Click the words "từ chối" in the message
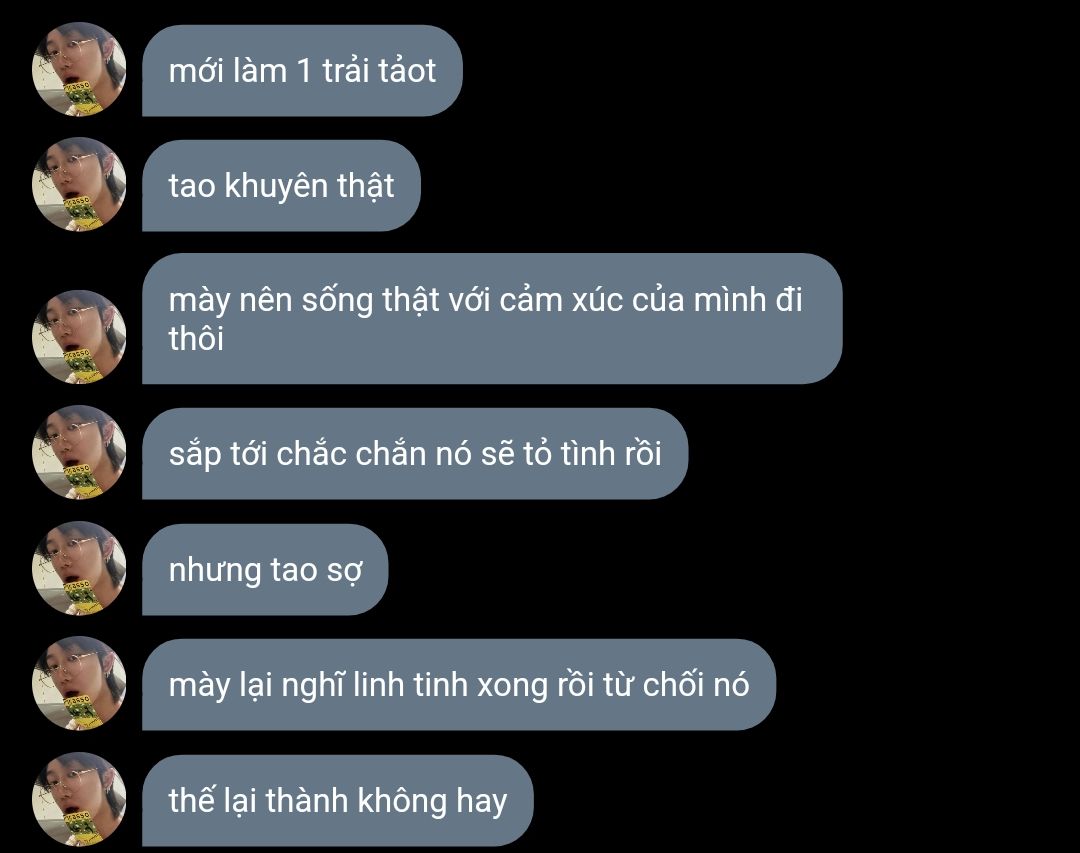 [x=654, y=685]
